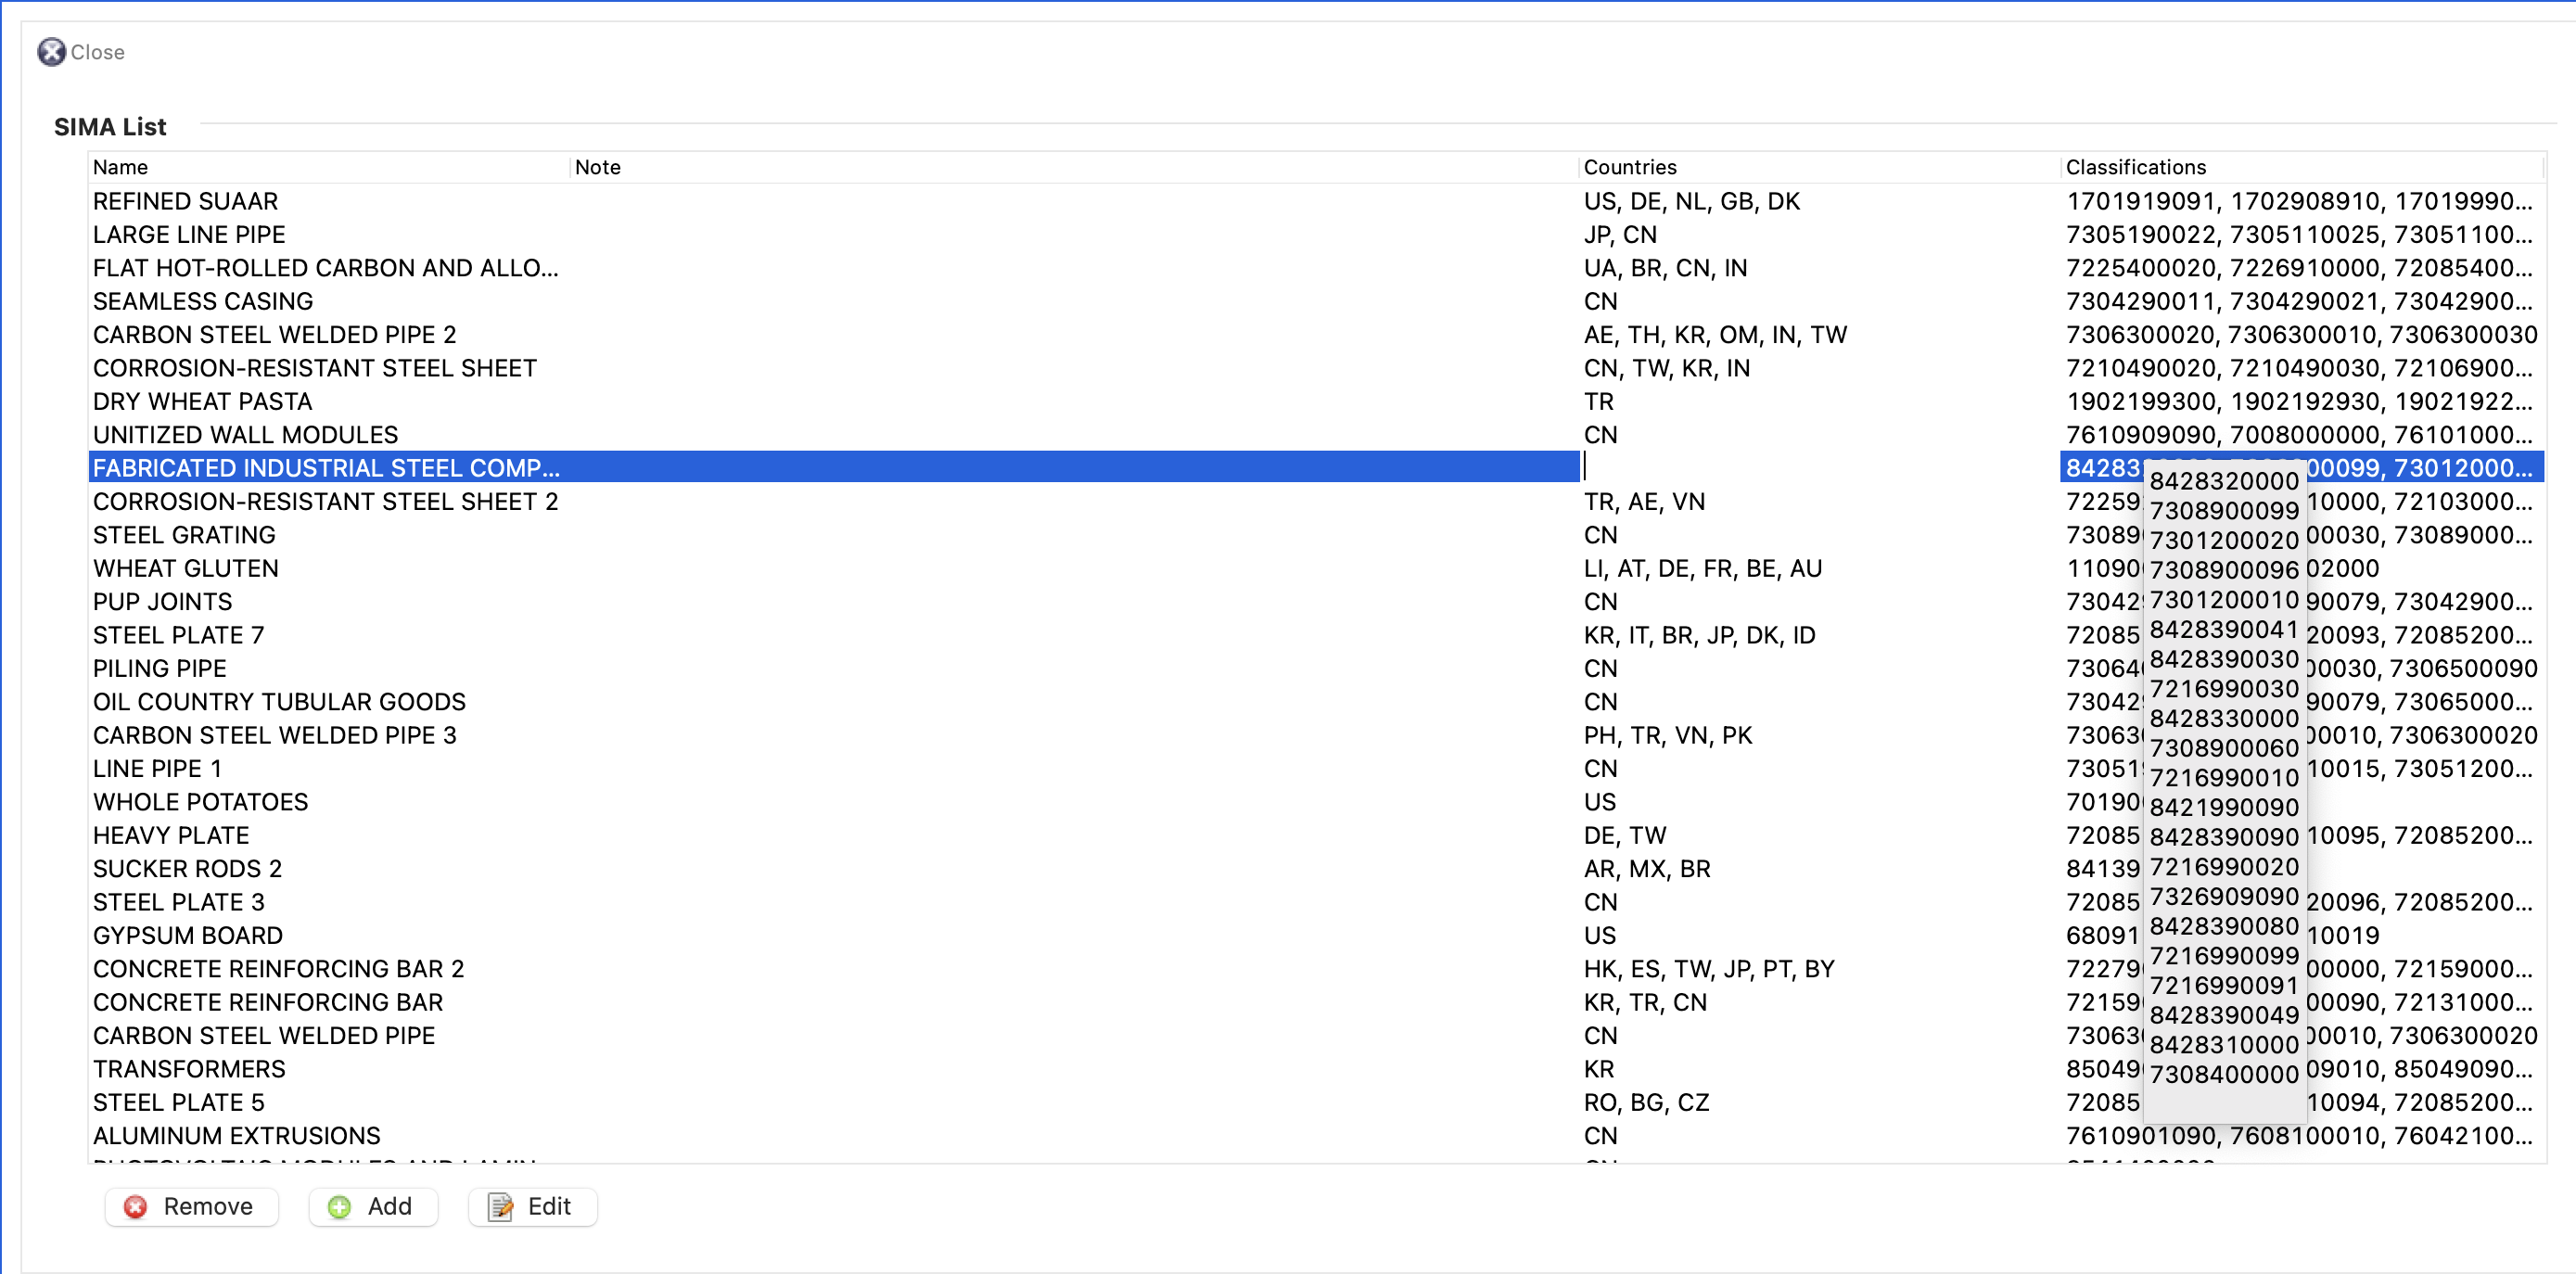
Task: Select the DRY WHEAT PASTA row
Action: (1315, 401)
